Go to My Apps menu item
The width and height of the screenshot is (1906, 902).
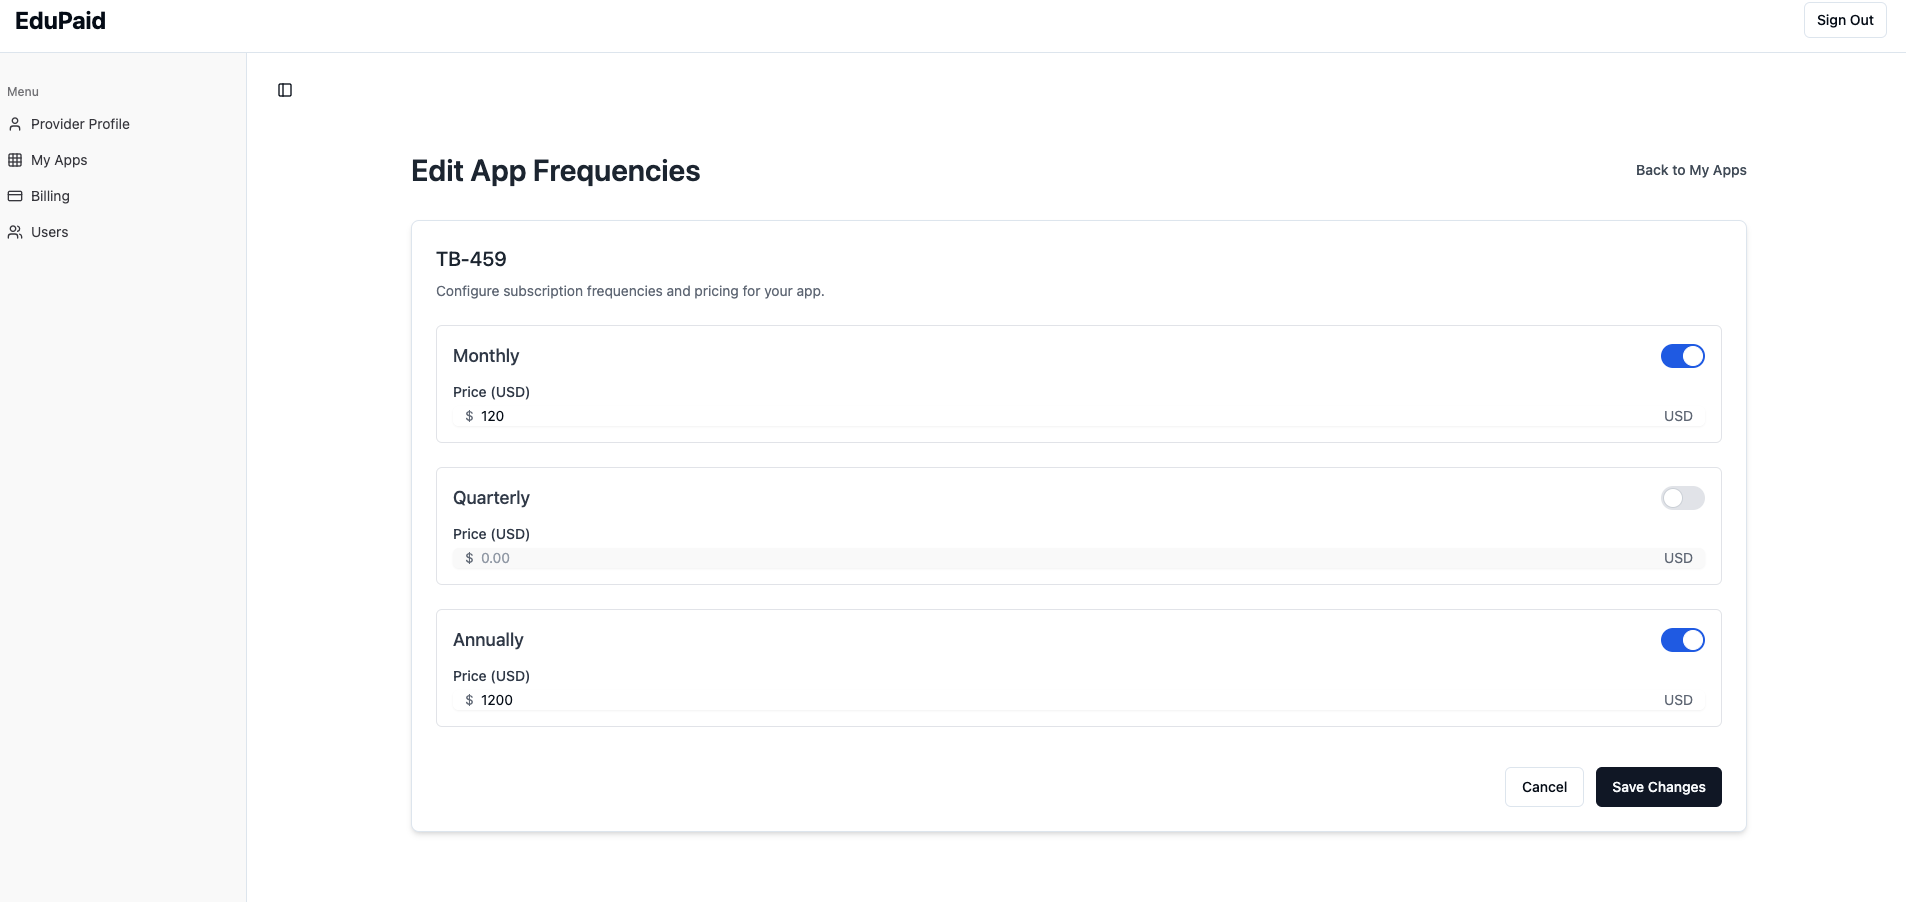59,160
